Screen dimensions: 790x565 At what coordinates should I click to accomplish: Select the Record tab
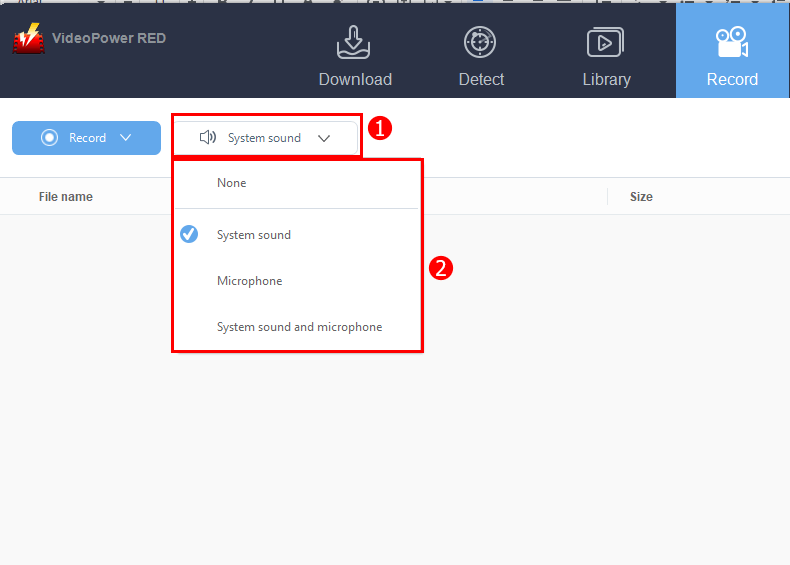click(732, 51)
